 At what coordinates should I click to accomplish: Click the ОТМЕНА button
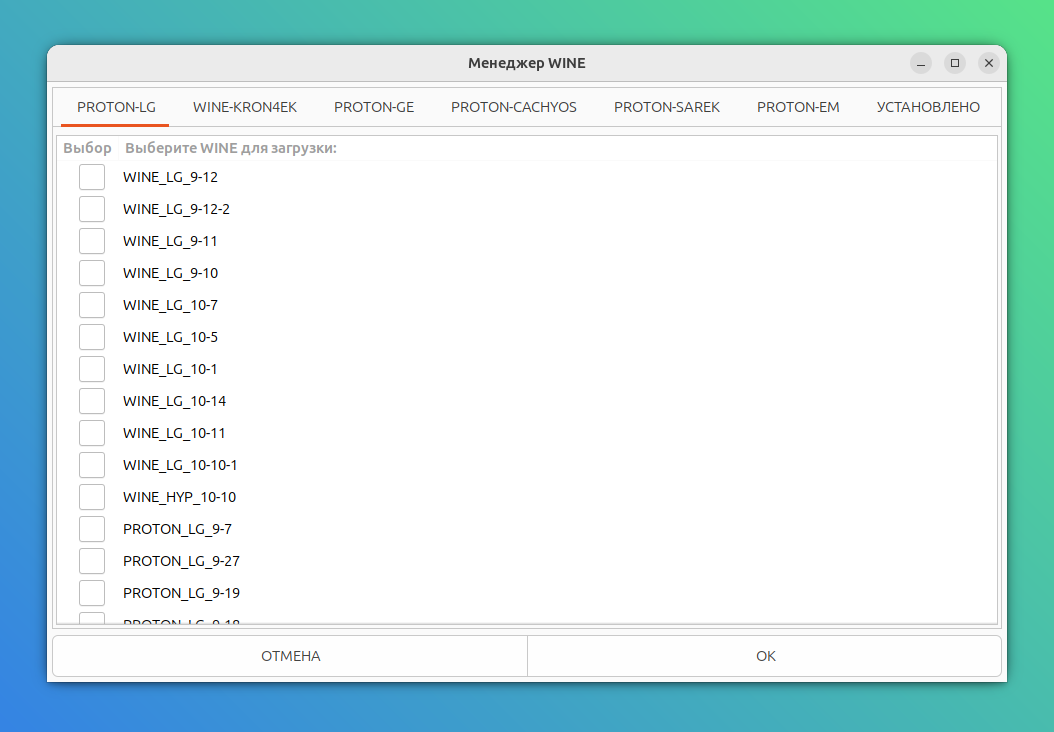(290, 656)
